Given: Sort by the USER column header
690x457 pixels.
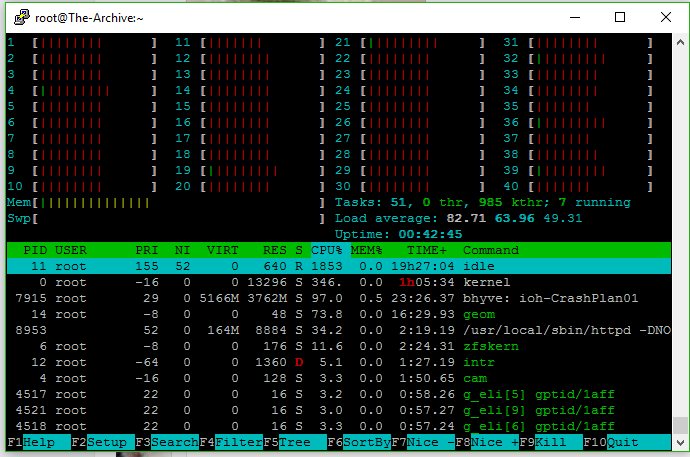Looking at the screenshot, I should (71, 250).
